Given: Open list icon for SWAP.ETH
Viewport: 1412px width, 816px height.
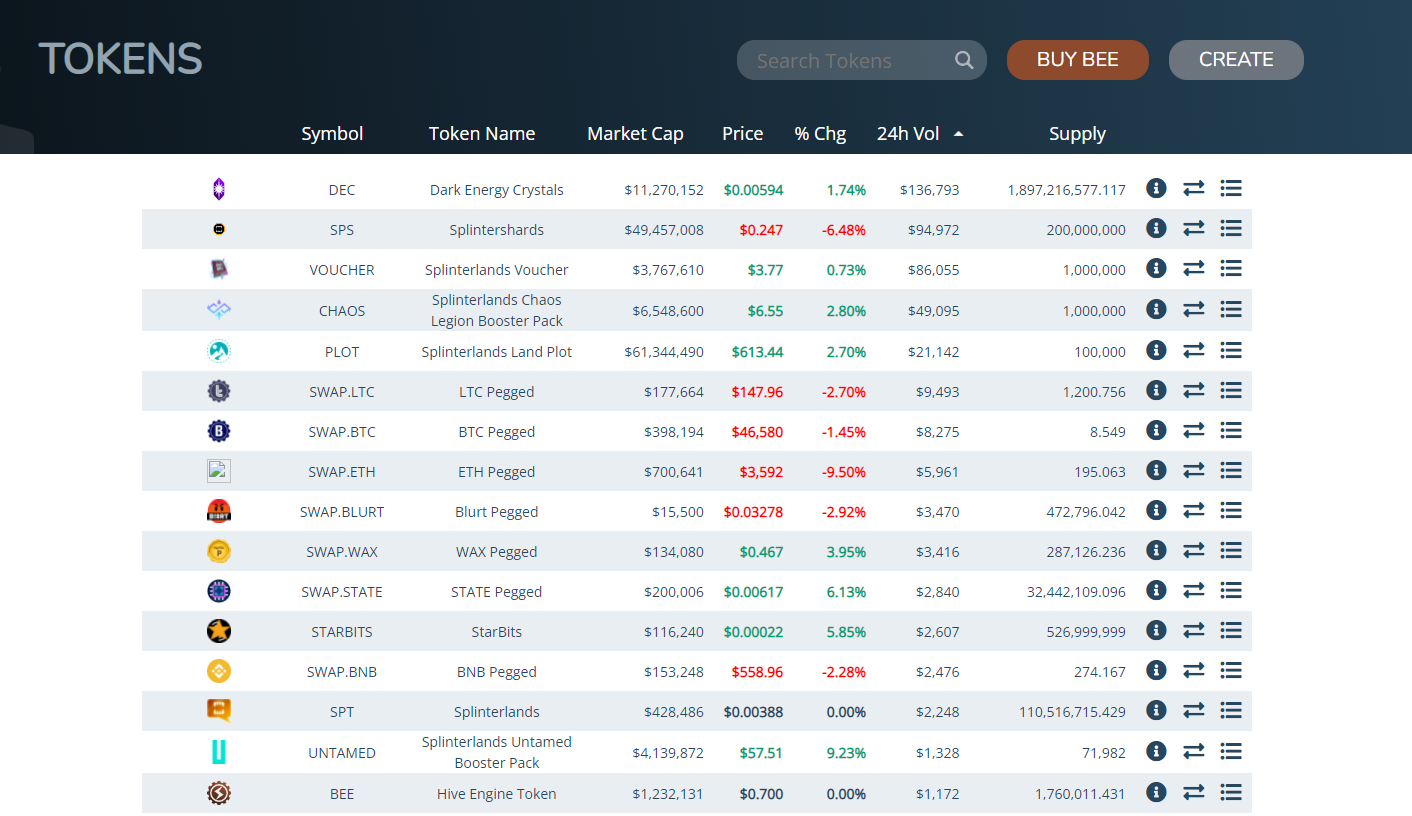Looking at the screenshot, I should point(1231,470).
